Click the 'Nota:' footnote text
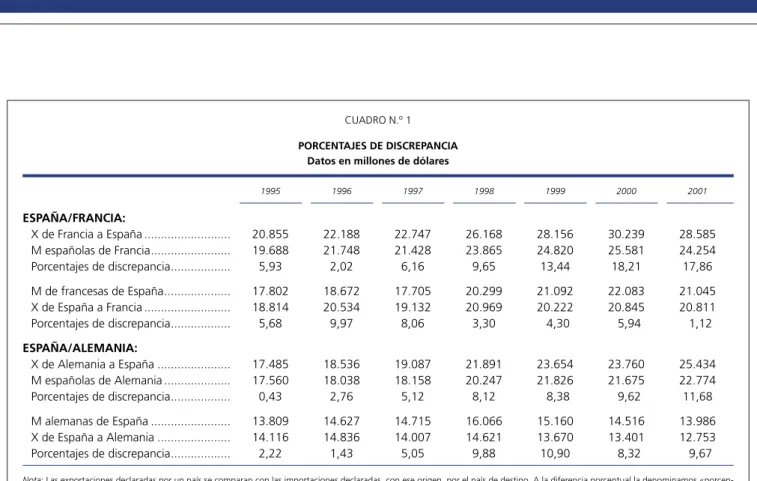Screen dimensions: 757x481 coord(378,478)
